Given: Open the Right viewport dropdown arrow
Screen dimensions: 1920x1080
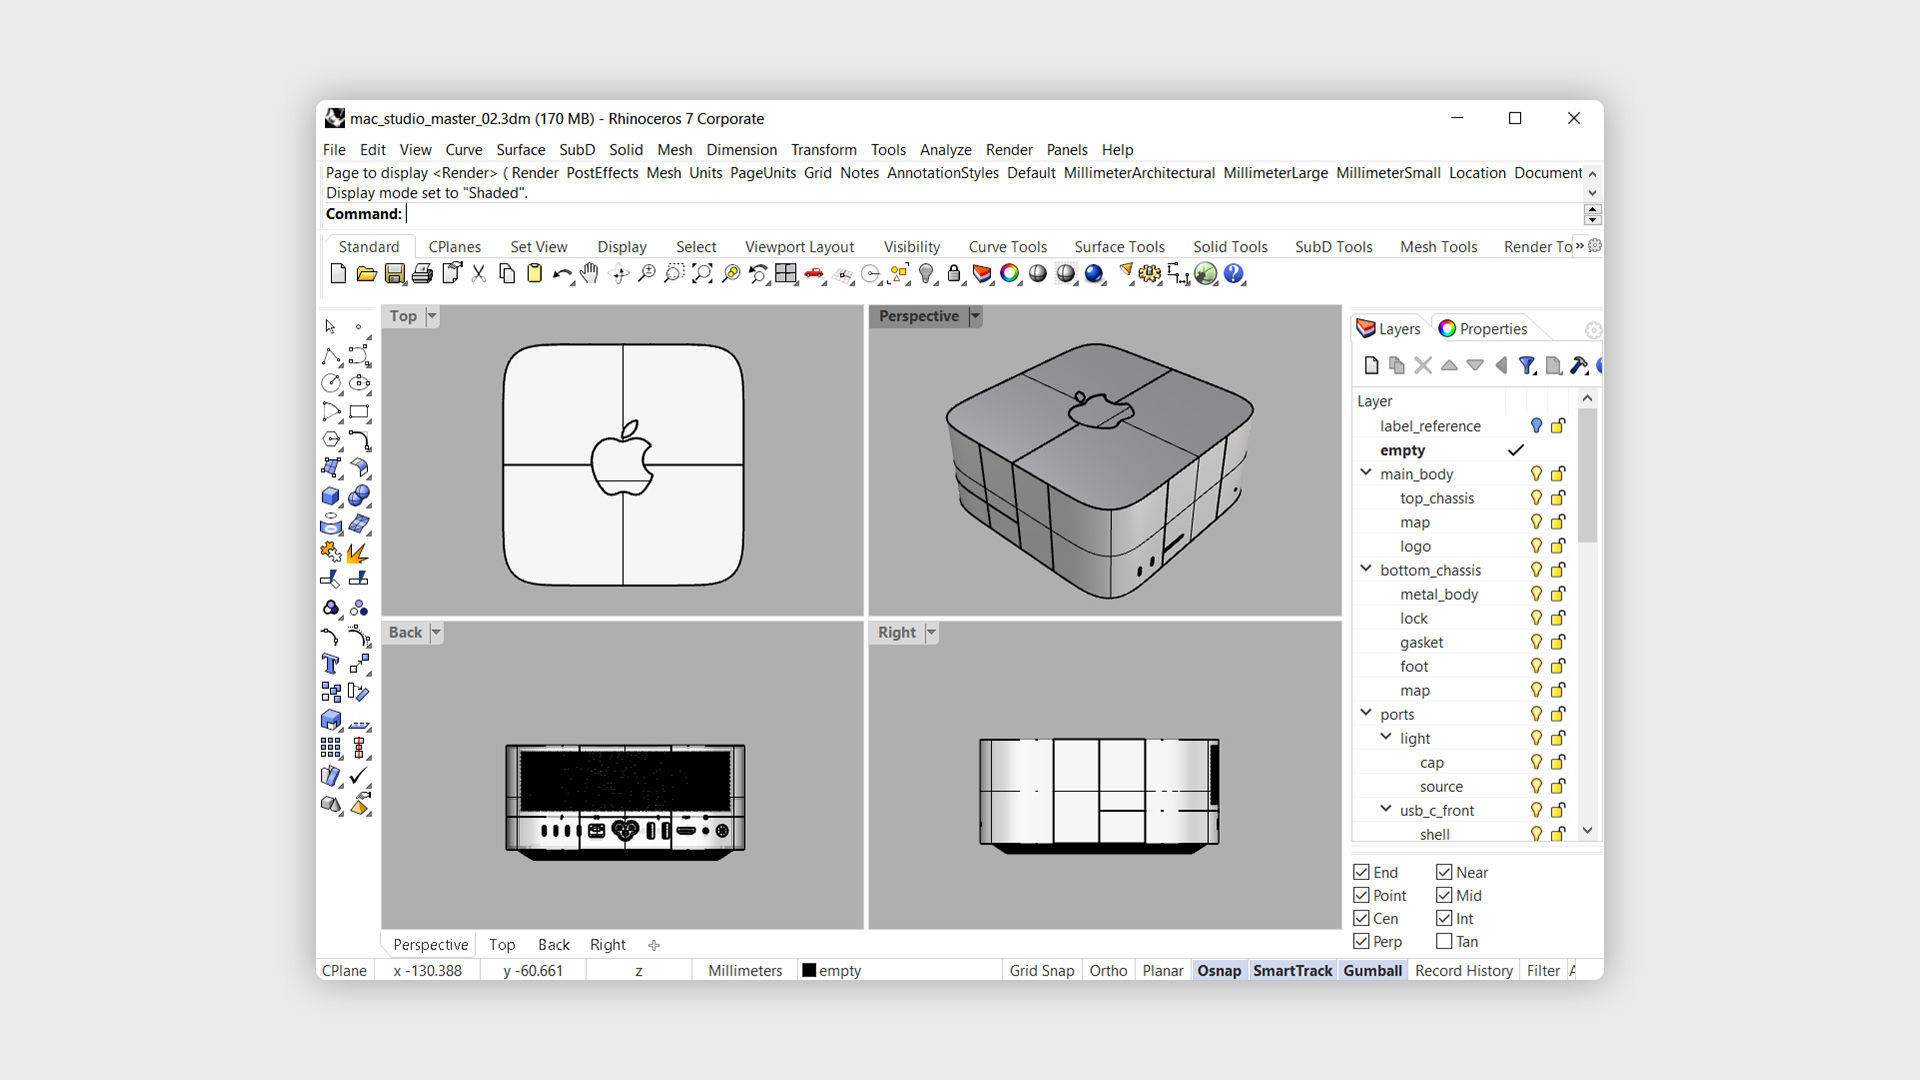Looking at the screenshot, I should coord(931,633).
